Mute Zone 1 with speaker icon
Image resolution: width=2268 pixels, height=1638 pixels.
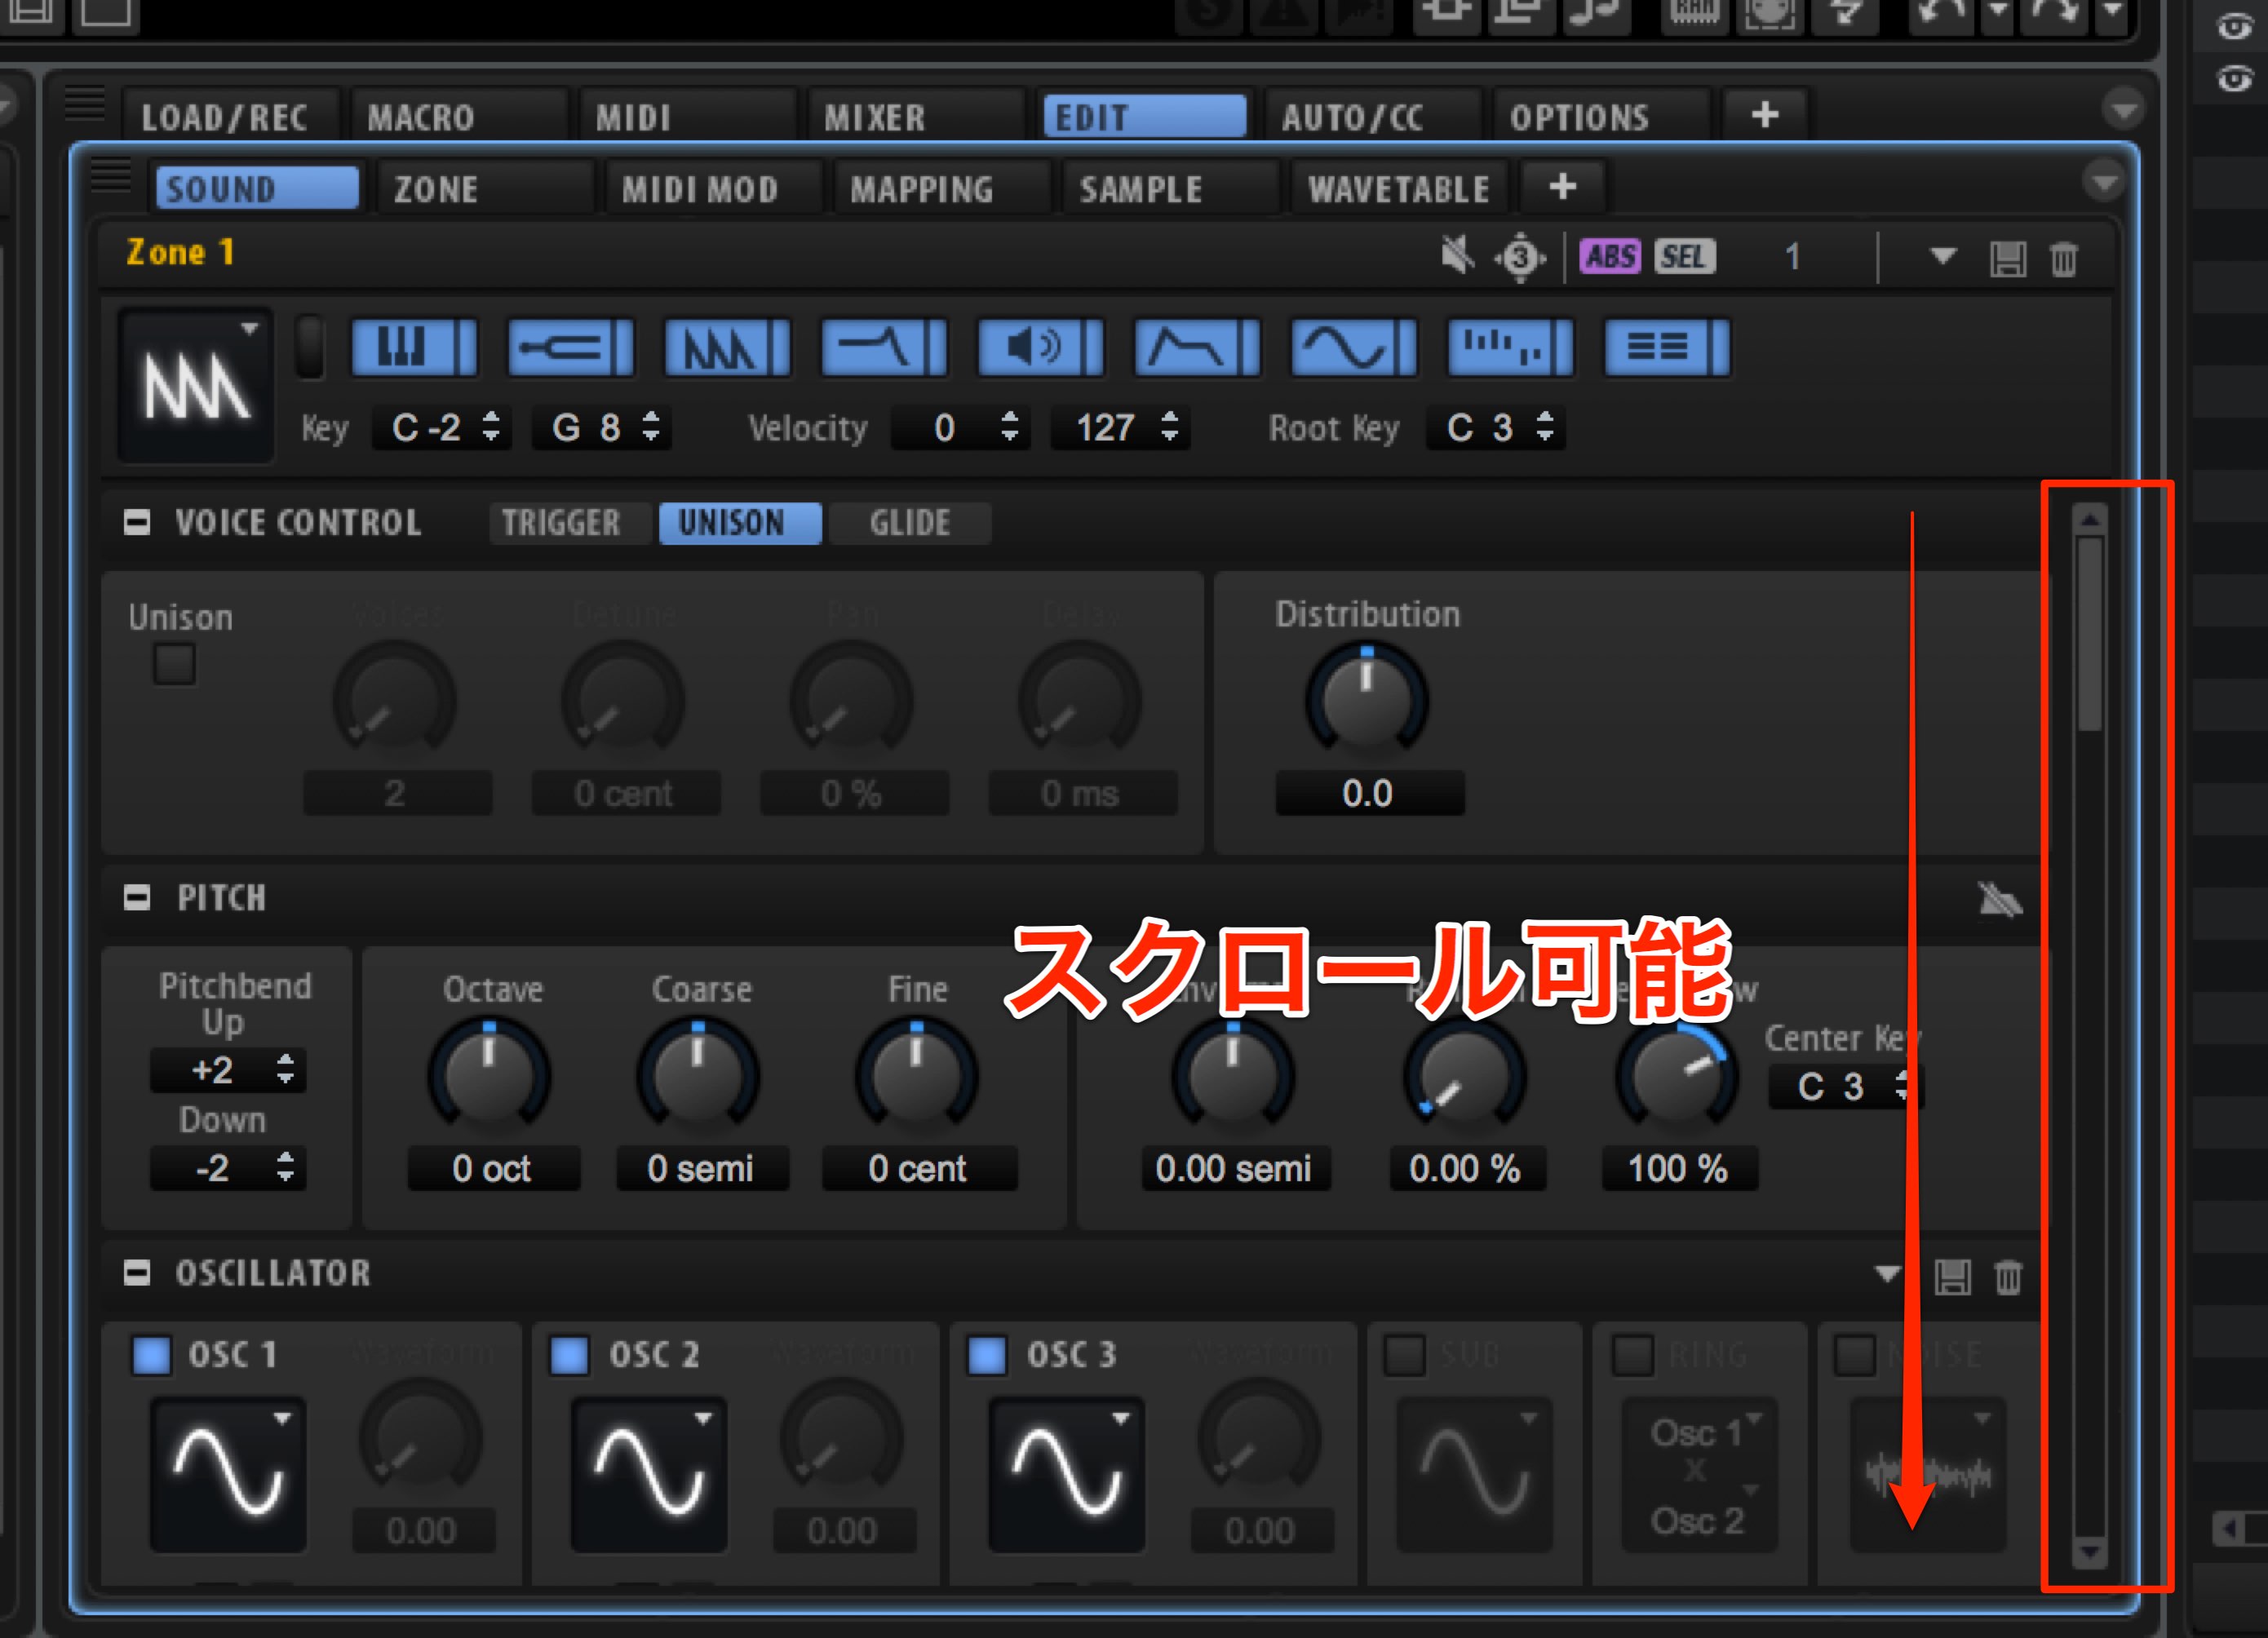tap(1457, 256)
